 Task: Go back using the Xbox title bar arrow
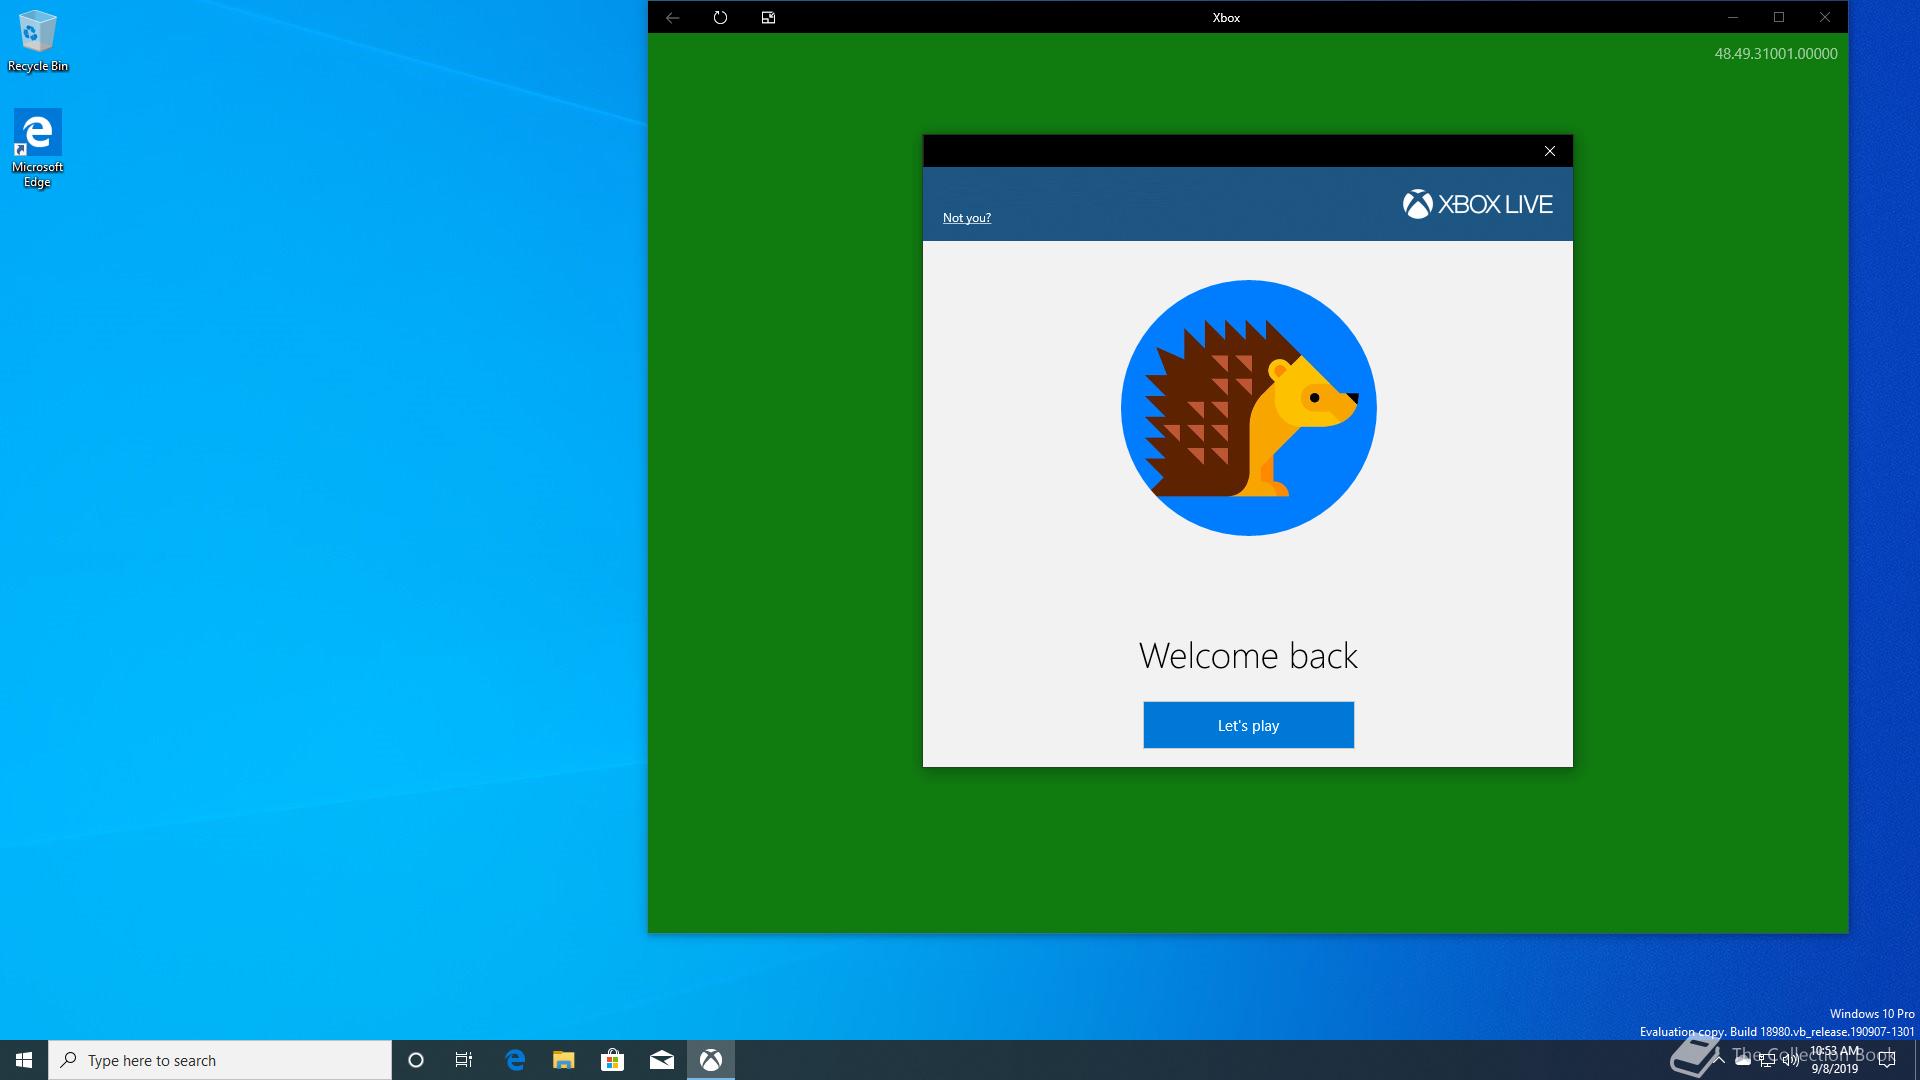coord(672,17)
